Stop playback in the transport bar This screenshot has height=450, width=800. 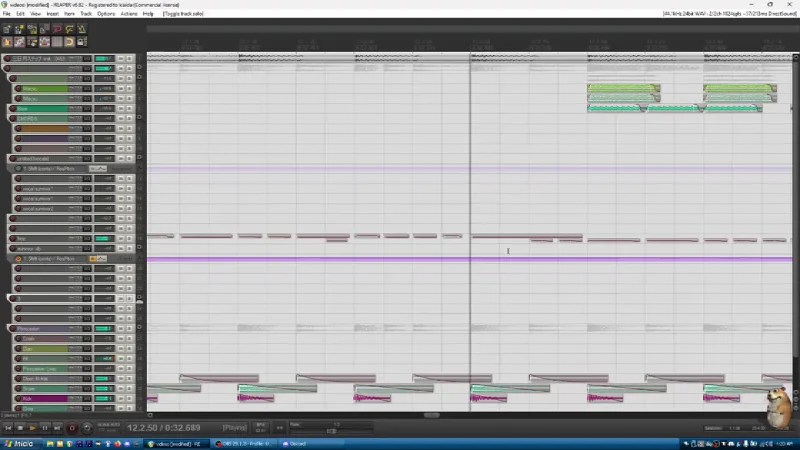pyautogui.click(x=20, y=428)
